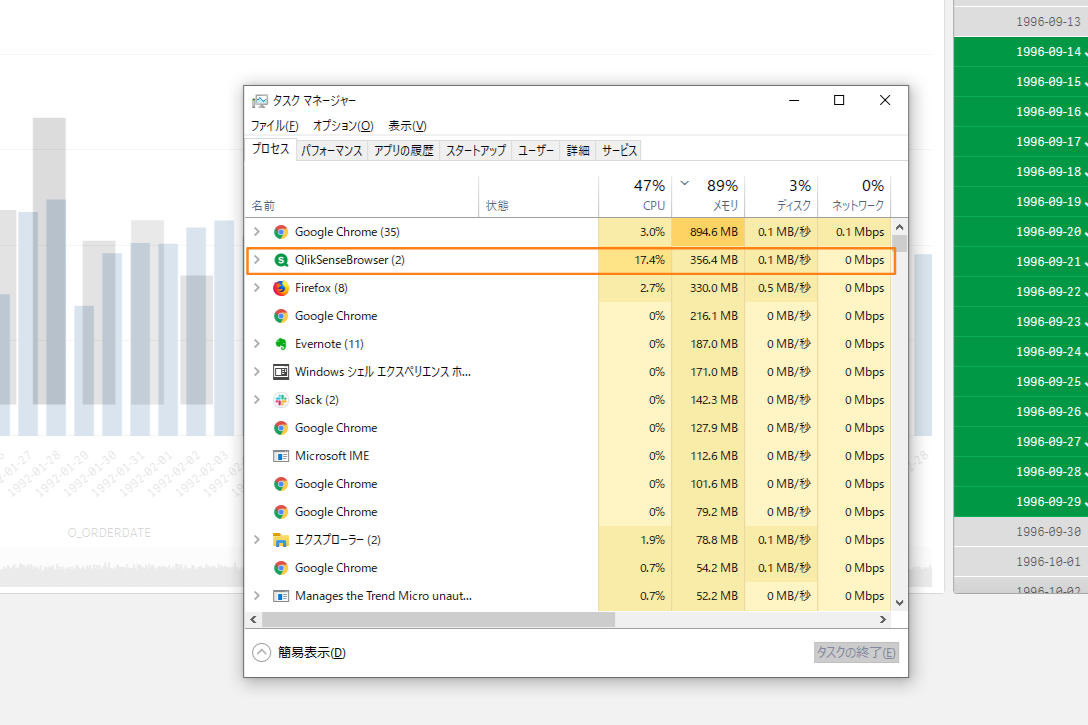Click the Chrome icon in the 127.9 MB row
Viewport: 1088px width, 725px height.
pos(281,428)
